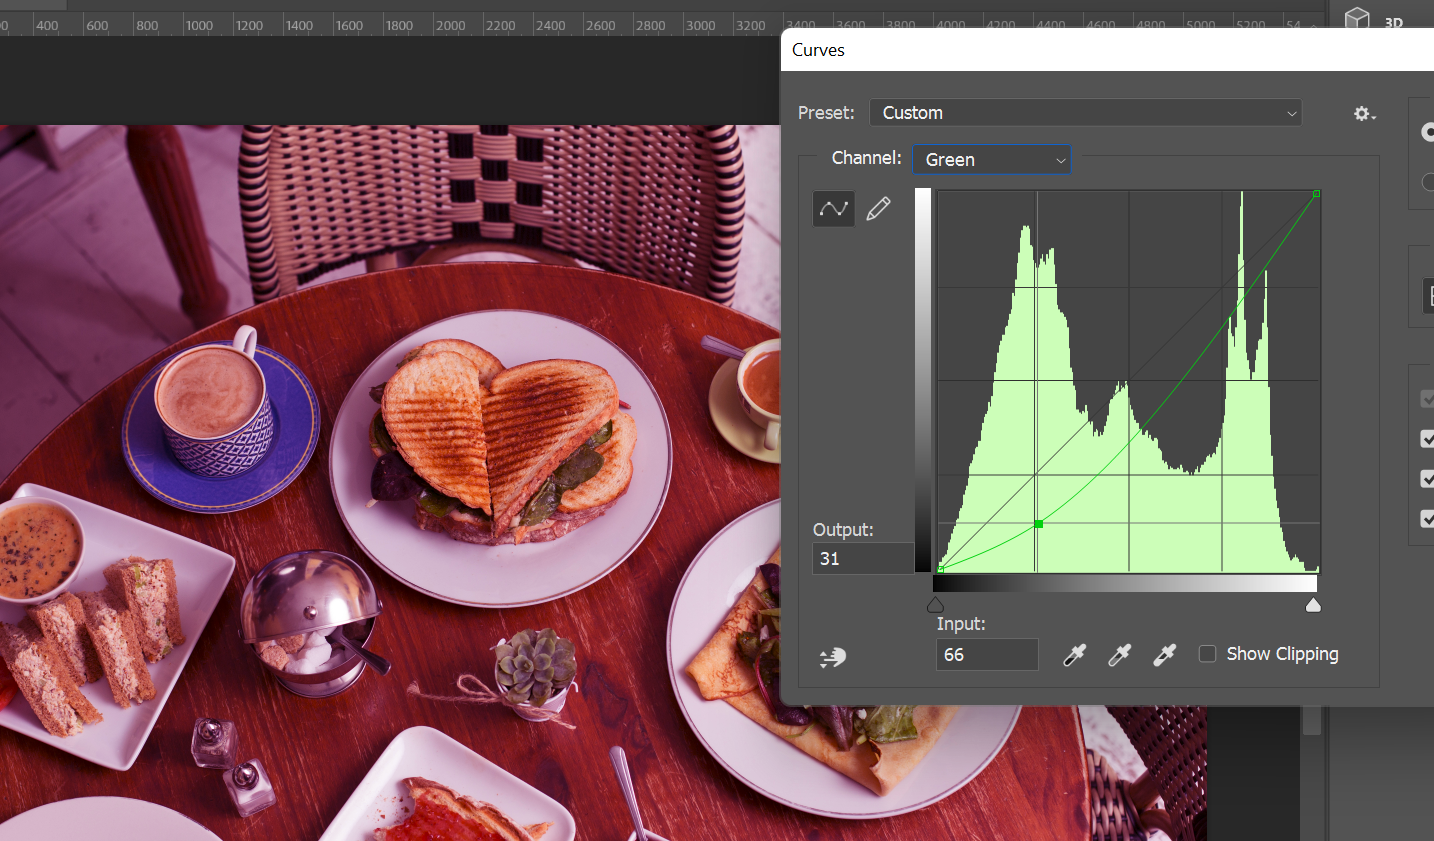Click the partially visible button right of histogram

(x=1427, y=296)
